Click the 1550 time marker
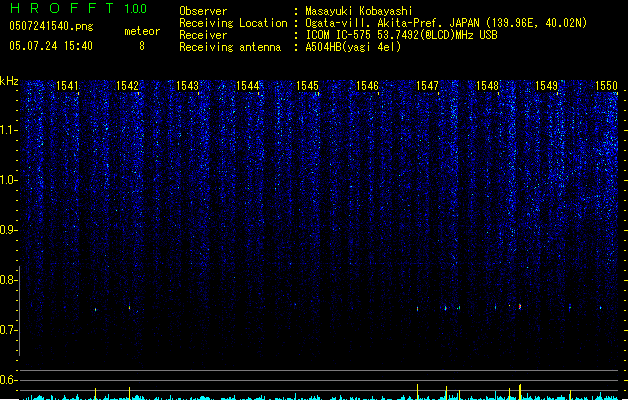Viewport: 629px width, 400px height. tap(606, 86)
